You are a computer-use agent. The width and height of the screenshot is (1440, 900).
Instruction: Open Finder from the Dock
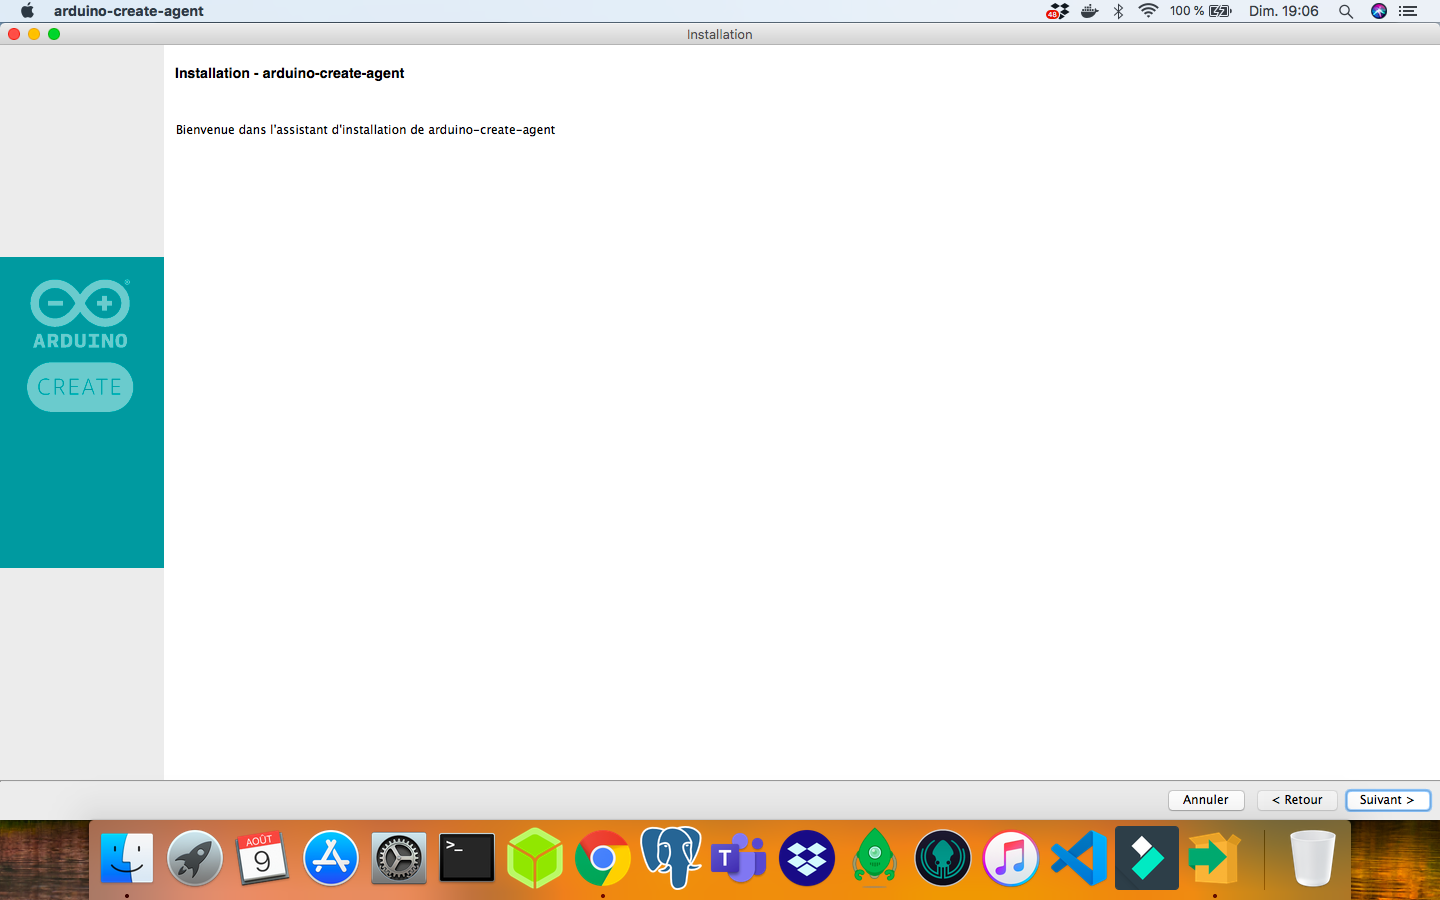pyautogui.click(x=127, y=858)
